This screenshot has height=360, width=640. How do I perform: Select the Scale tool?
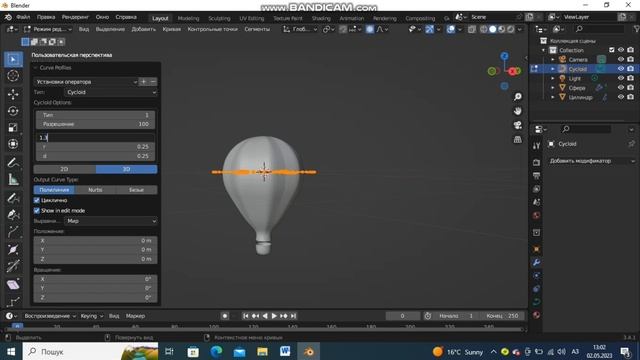(13, 127)
